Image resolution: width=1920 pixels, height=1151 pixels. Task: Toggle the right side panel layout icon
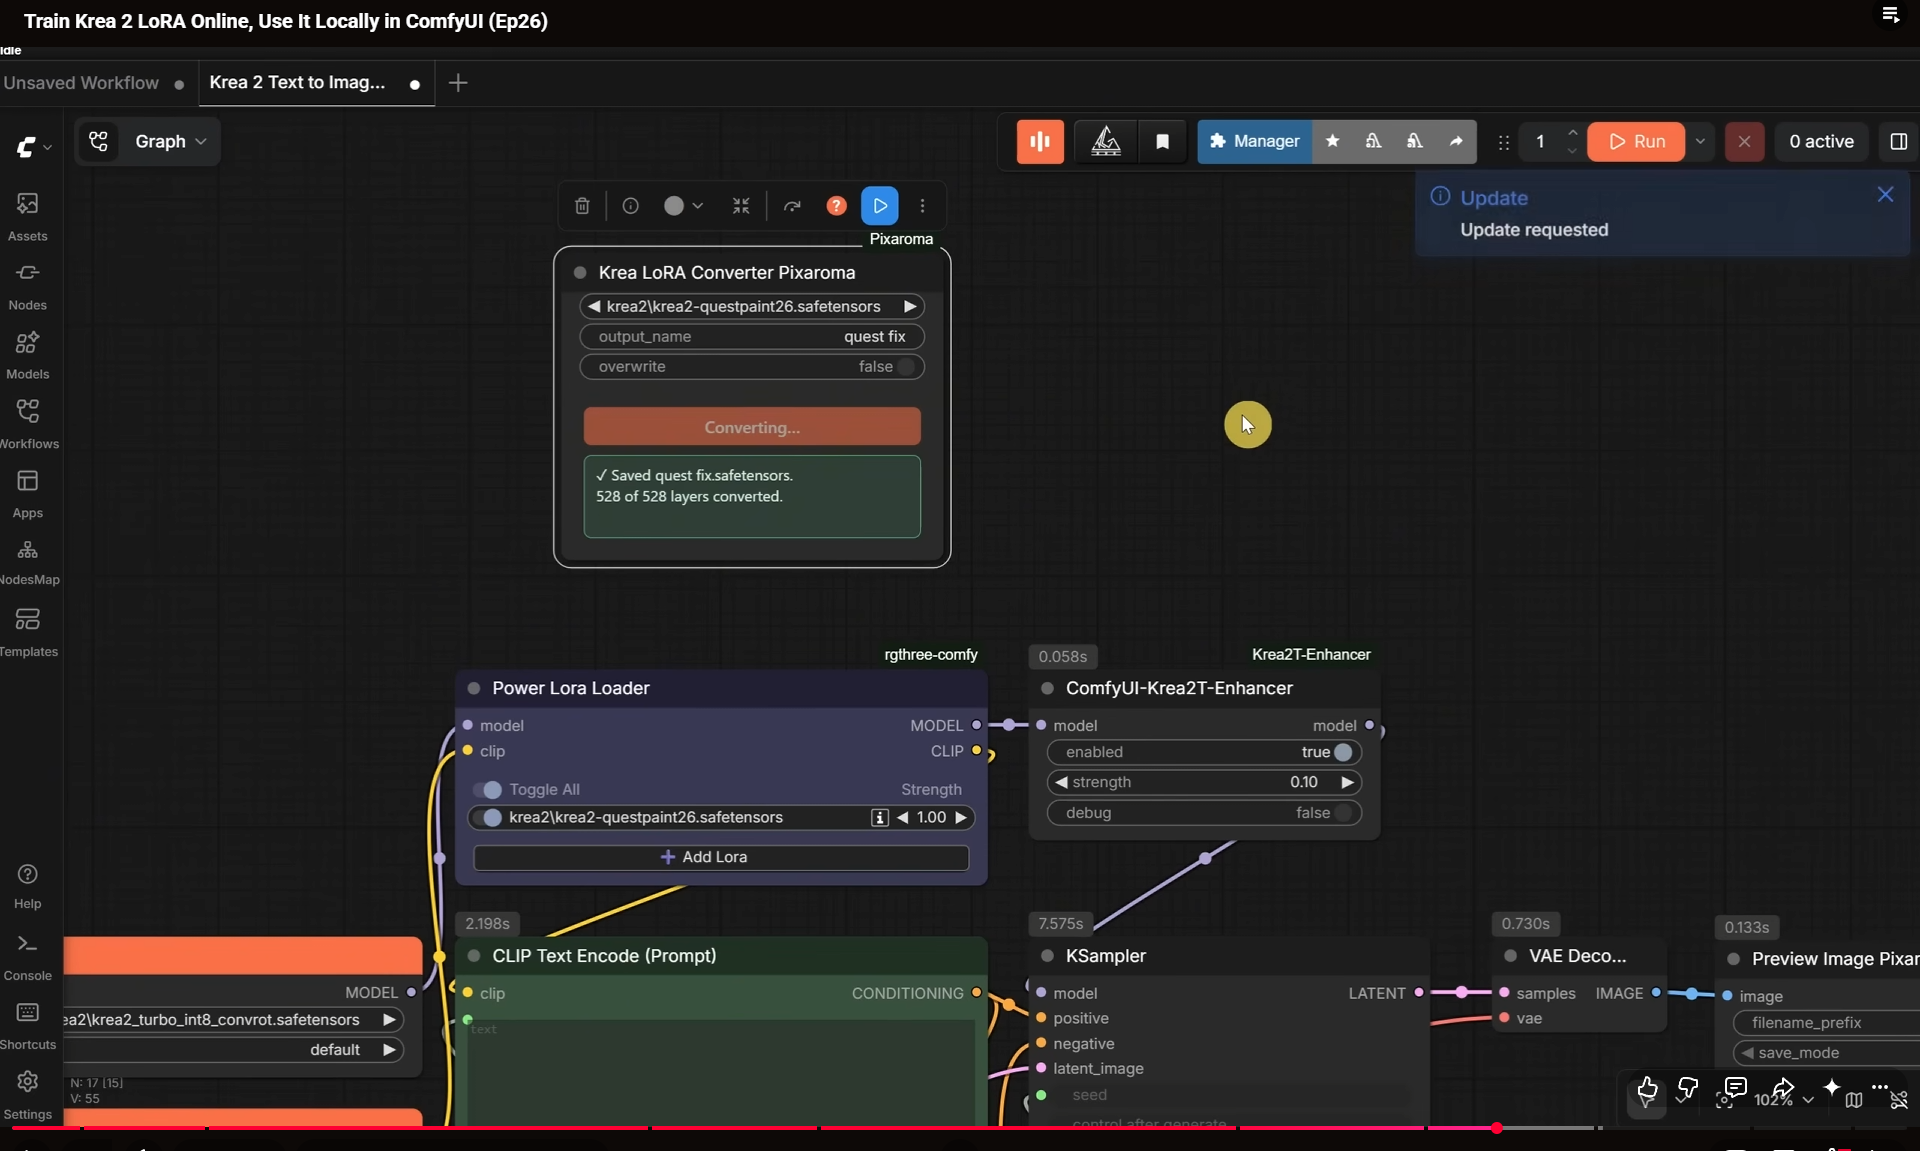[x=1898, y=142]
